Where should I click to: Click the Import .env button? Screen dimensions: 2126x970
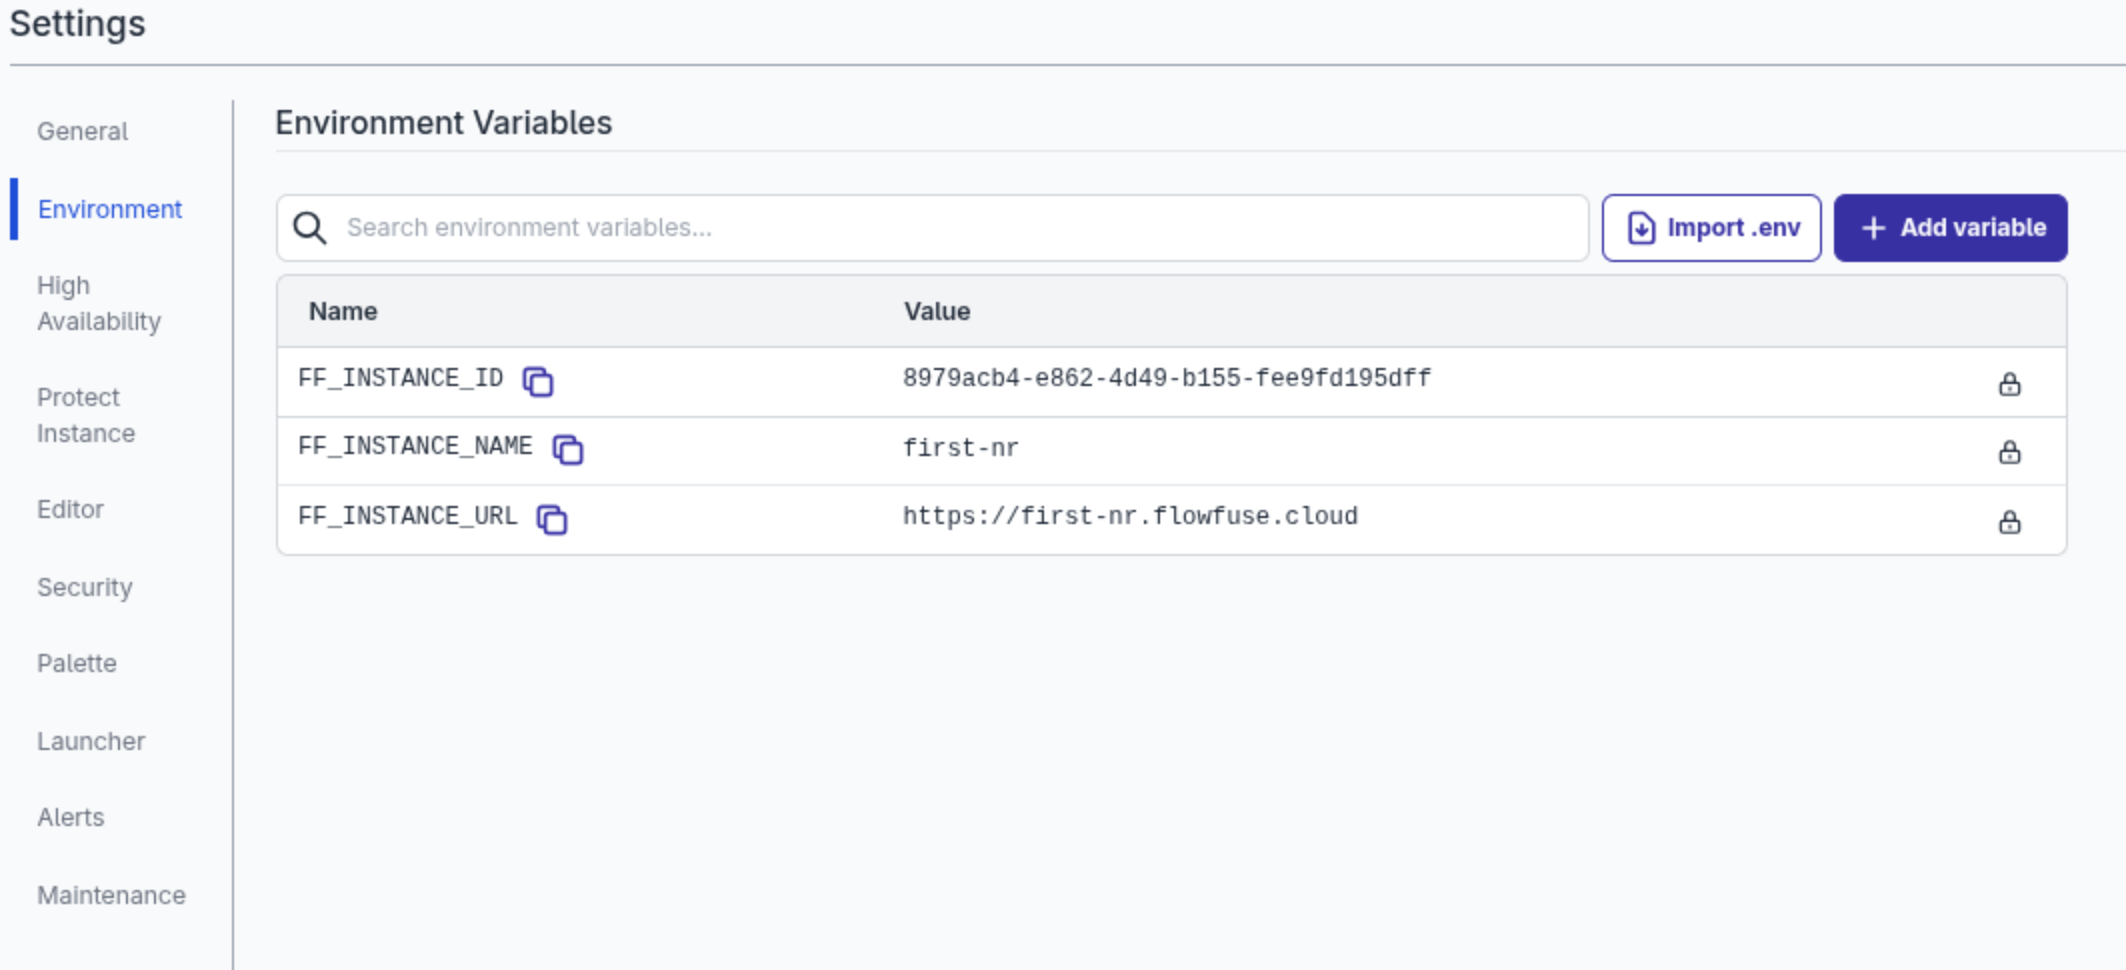click(1710, 227)
